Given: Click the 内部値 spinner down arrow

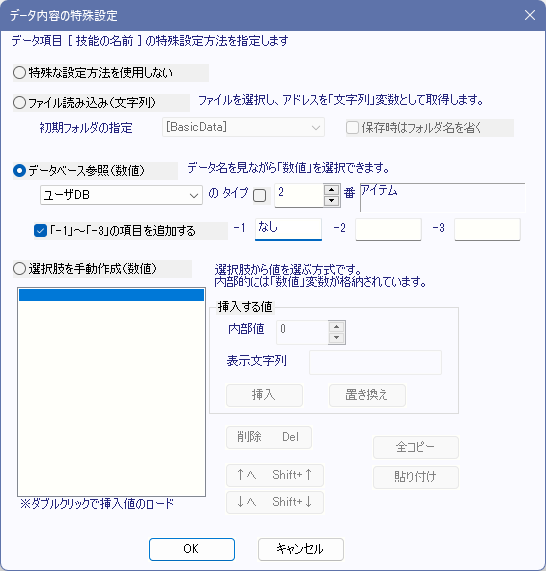Looking at the screenshot, I should [337, 338].
